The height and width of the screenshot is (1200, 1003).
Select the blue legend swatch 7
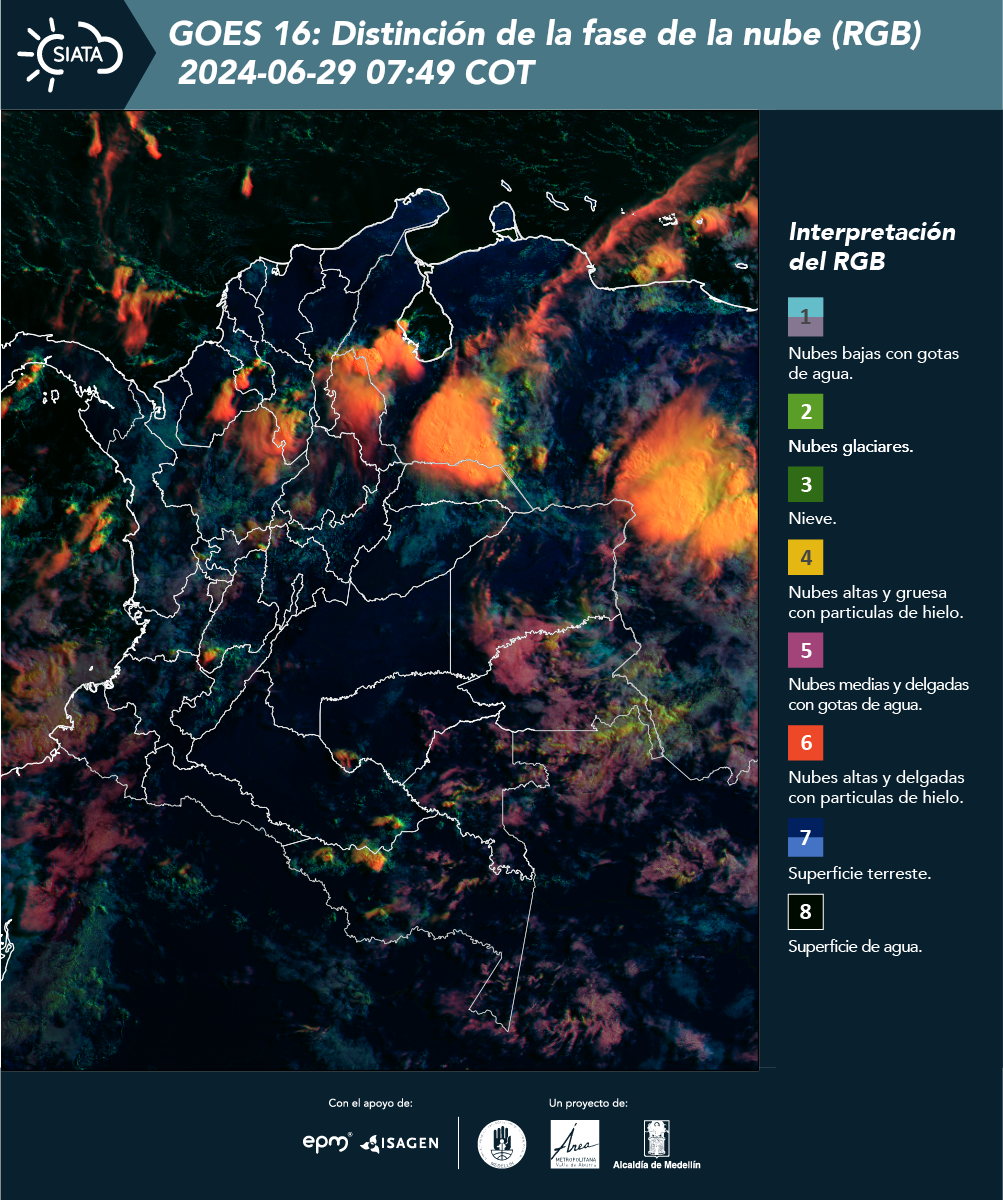tap(805, 837)
